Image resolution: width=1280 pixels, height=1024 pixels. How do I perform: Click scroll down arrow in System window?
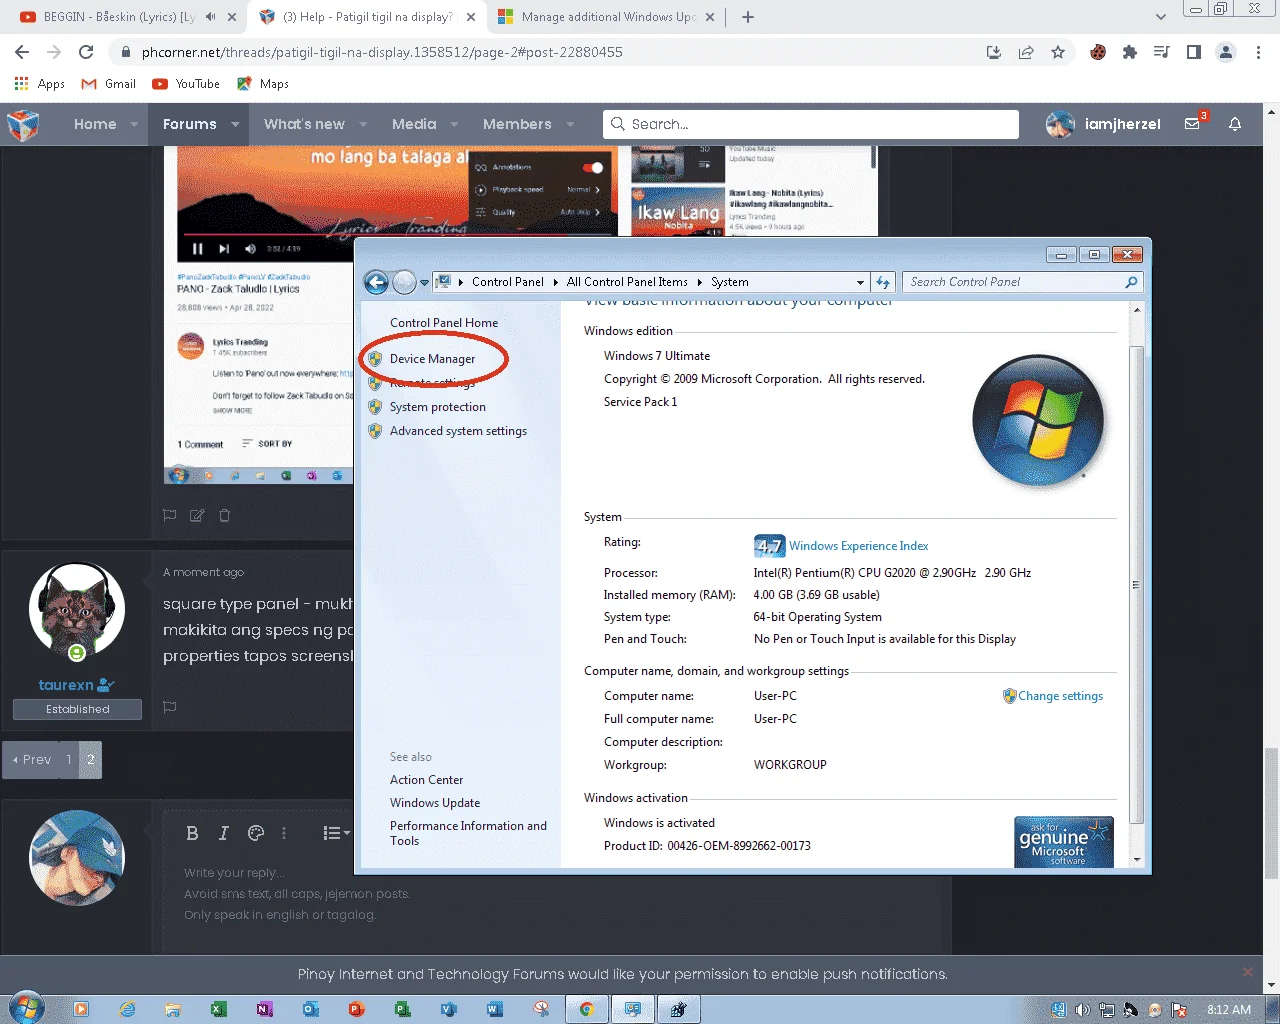point(1137,859)
